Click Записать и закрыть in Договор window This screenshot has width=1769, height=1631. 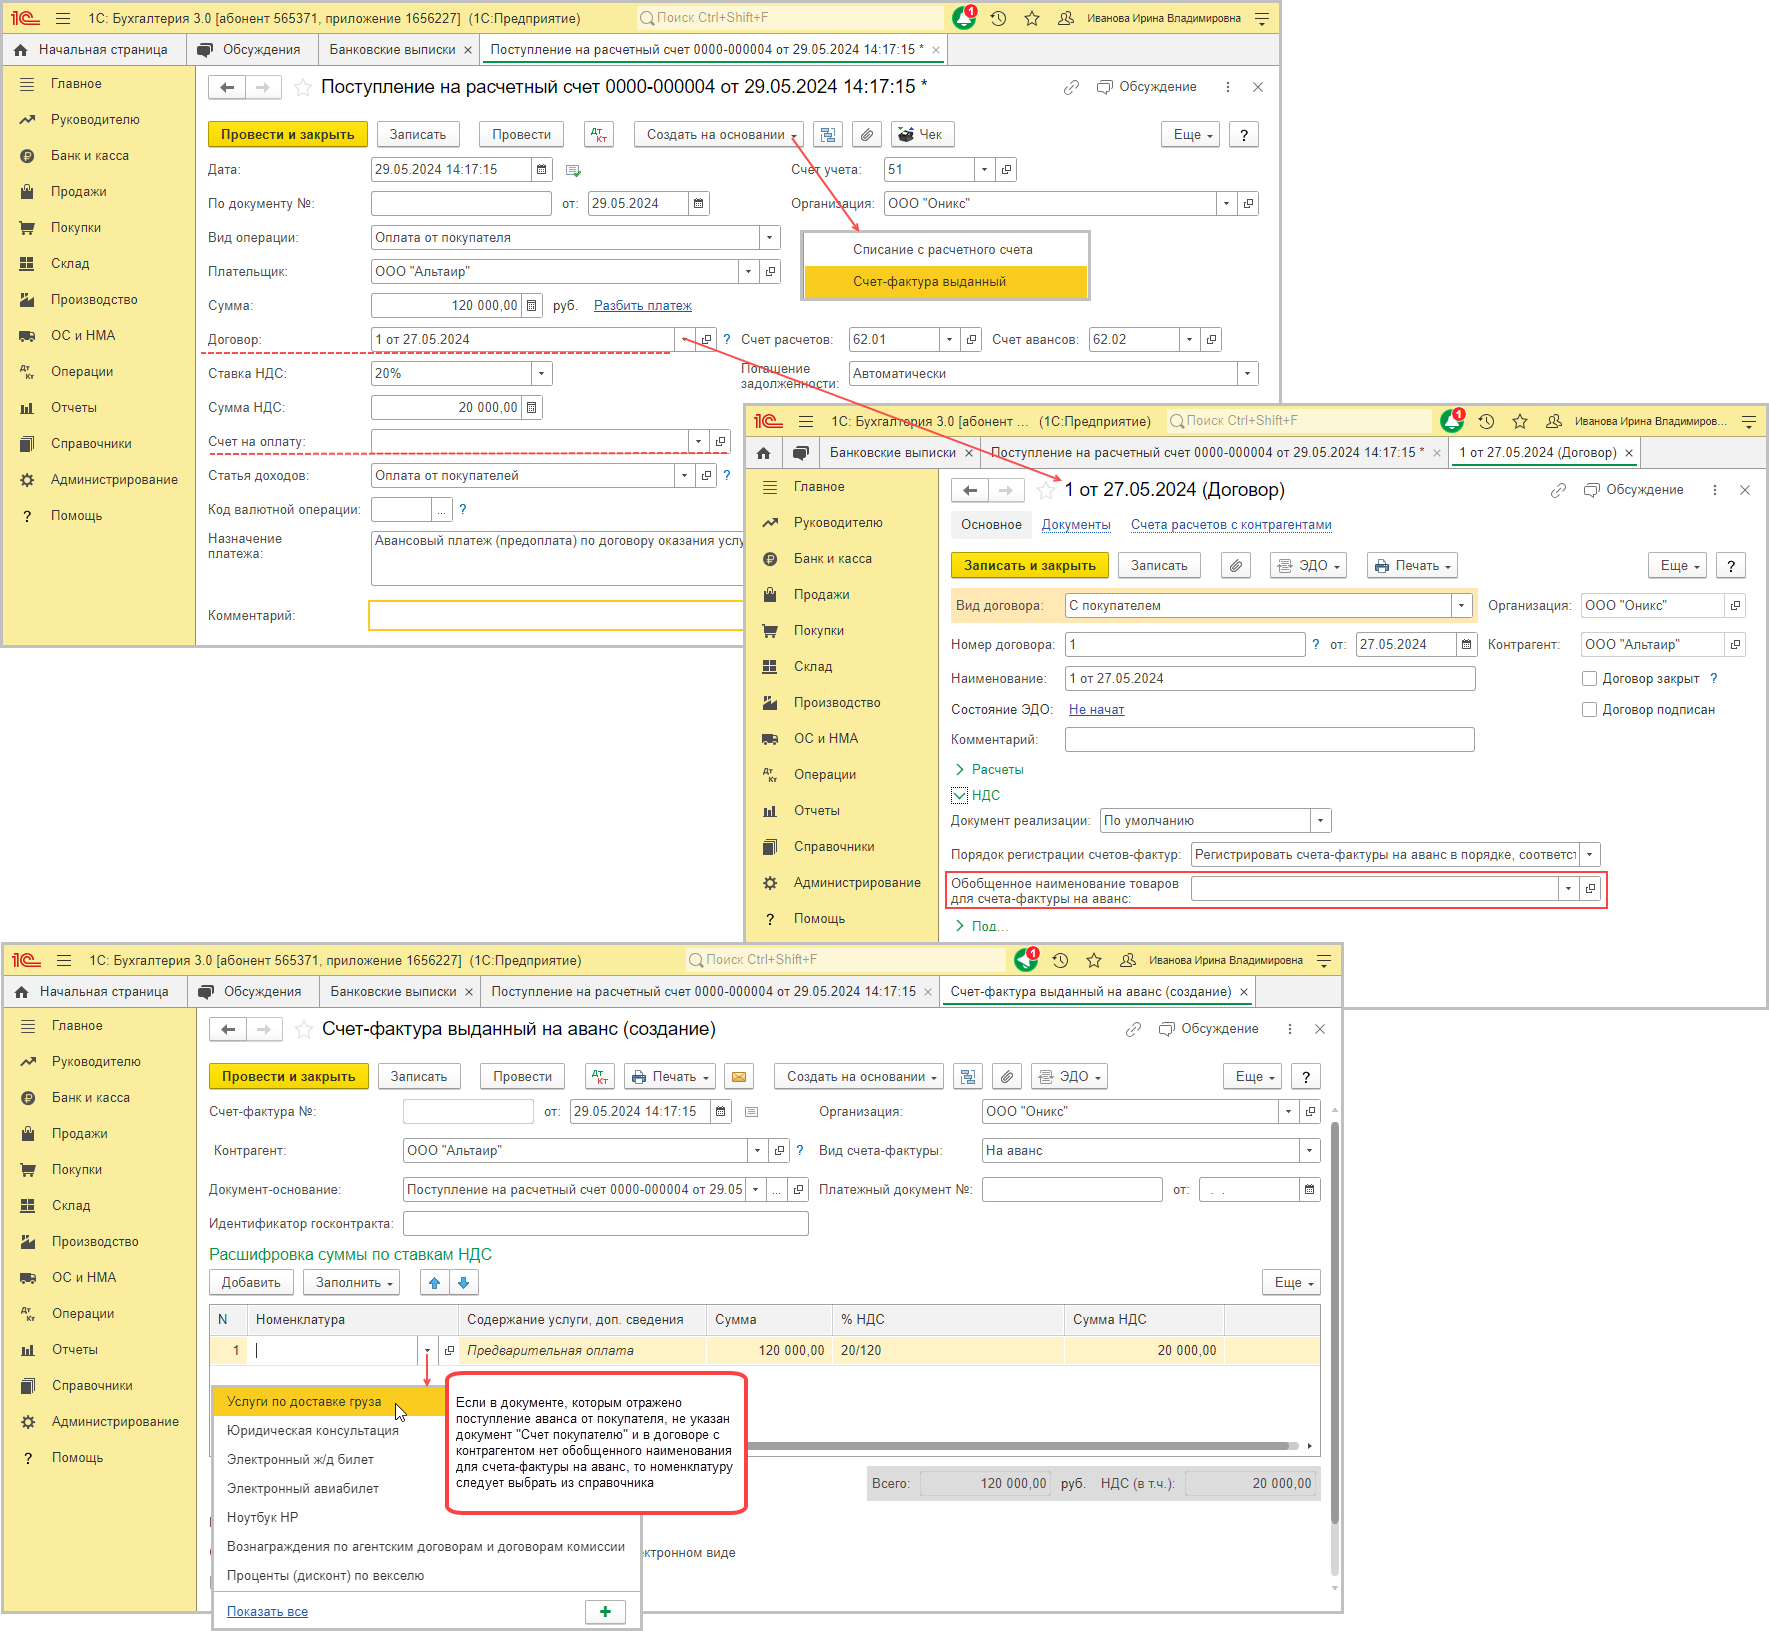(1030, 566)
